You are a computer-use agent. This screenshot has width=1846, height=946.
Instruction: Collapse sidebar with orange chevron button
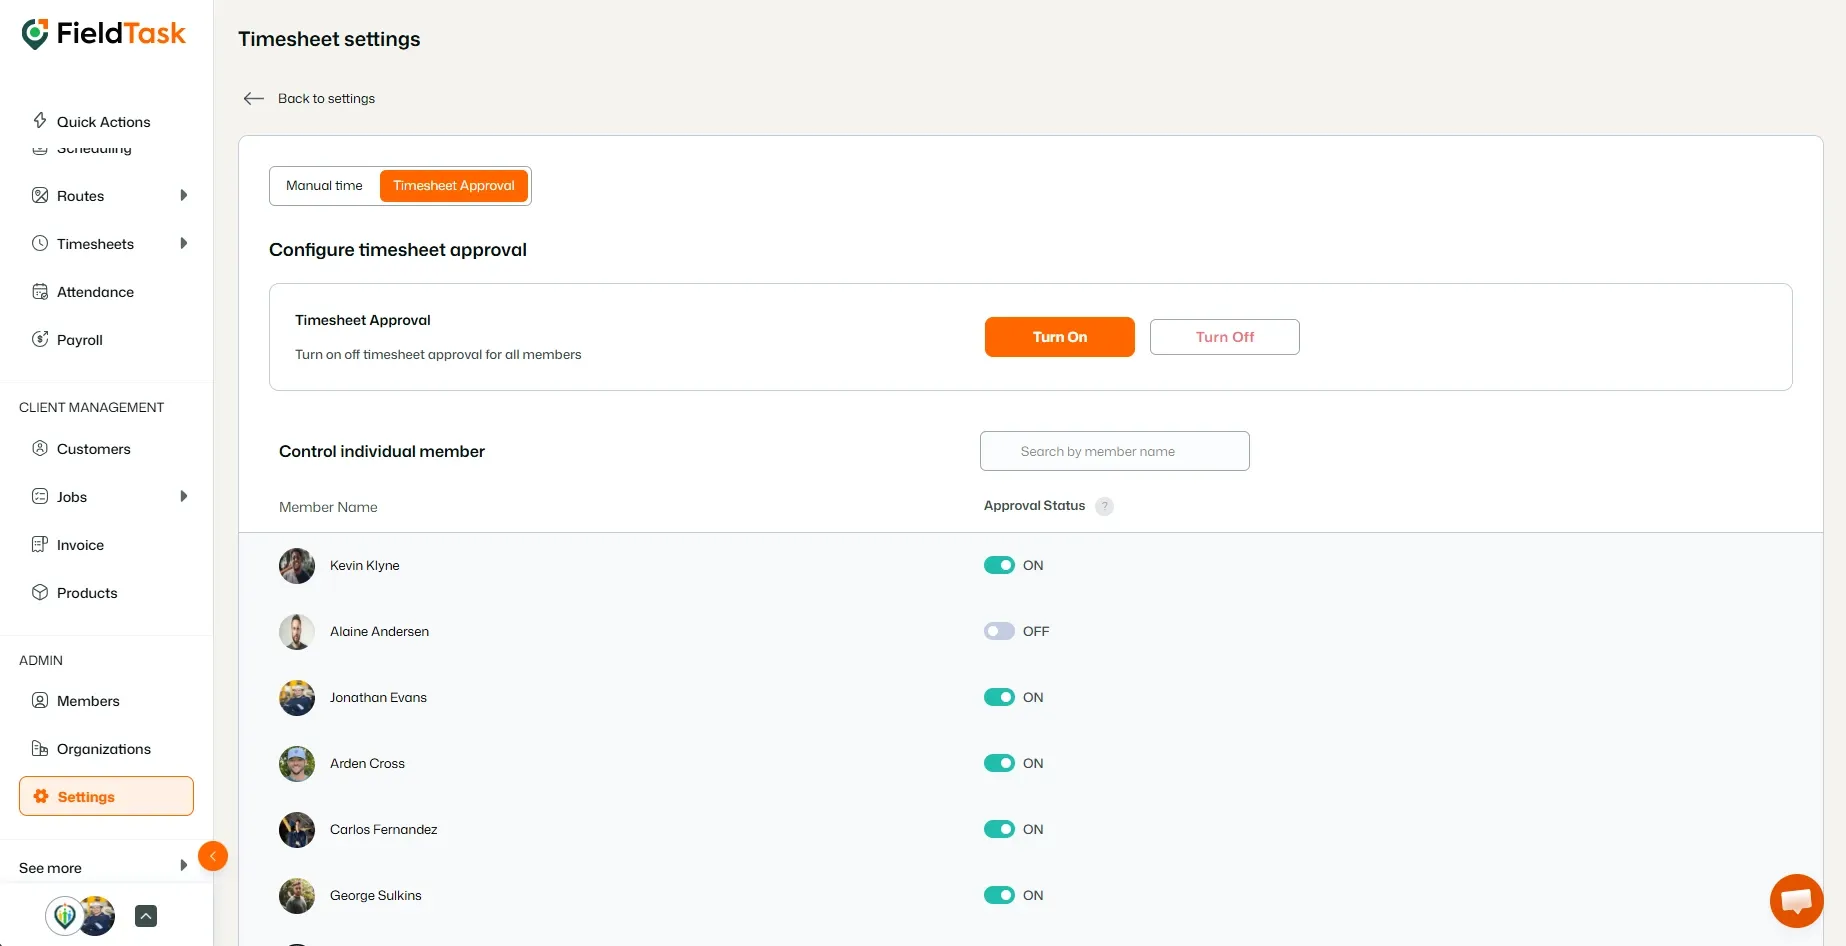(213, 856)
